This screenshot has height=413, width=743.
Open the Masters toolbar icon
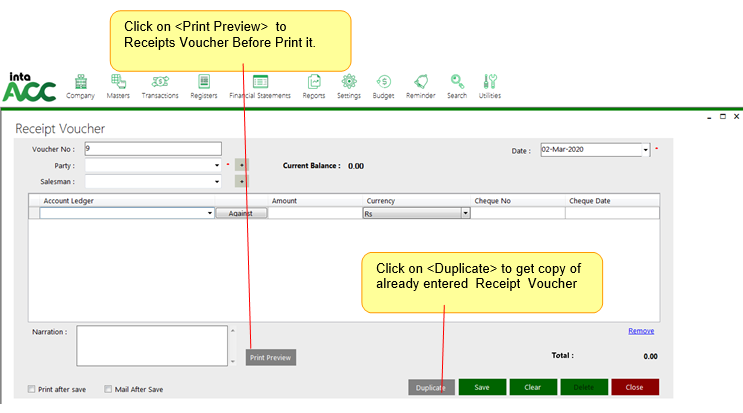coord(118,83)
